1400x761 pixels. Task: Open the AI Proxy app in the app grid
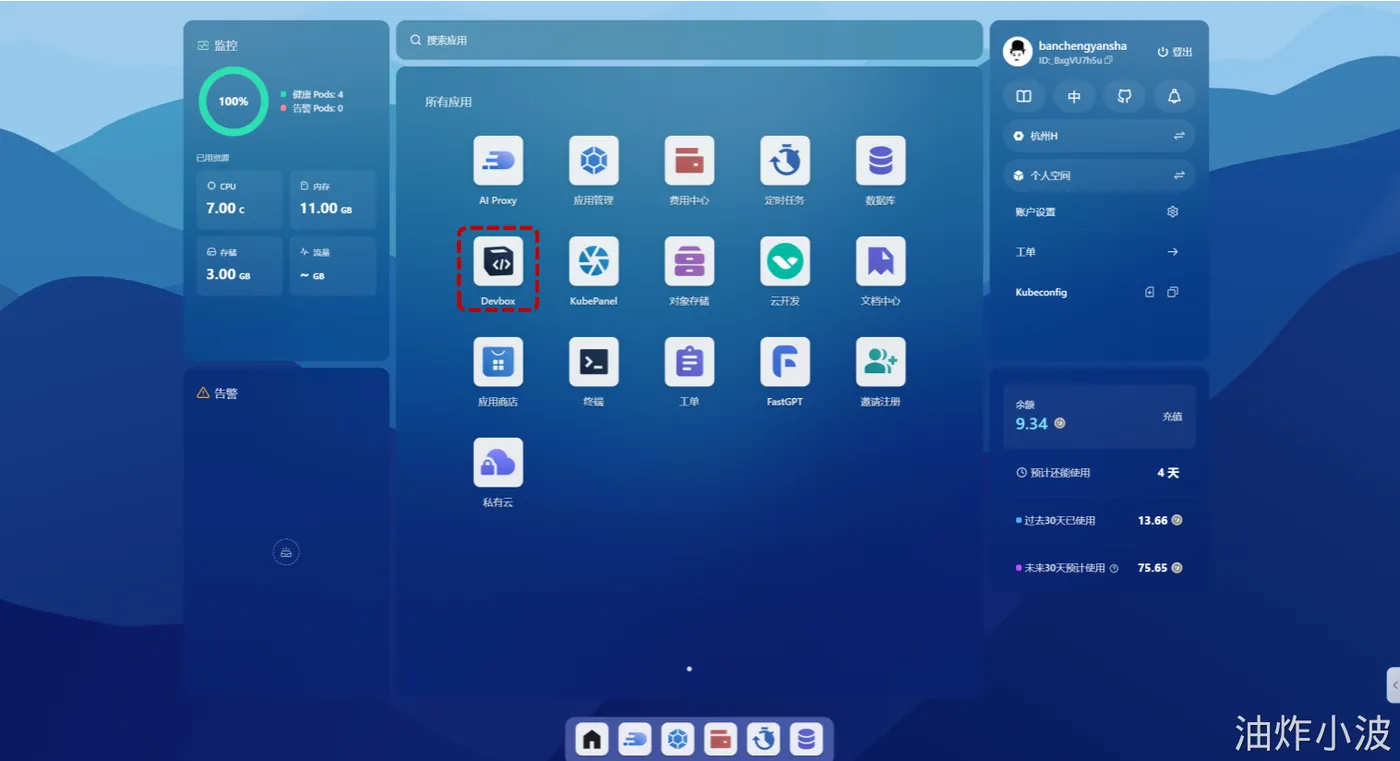pyautogui.click(x=498, y=161)
